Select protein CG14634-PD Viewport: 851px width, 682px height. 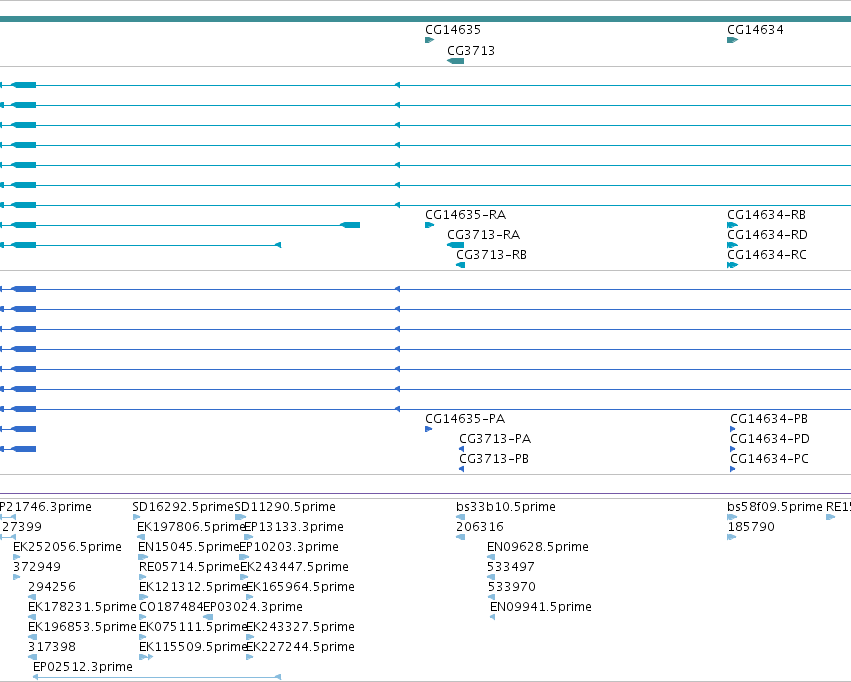click(x=770, y=439)
